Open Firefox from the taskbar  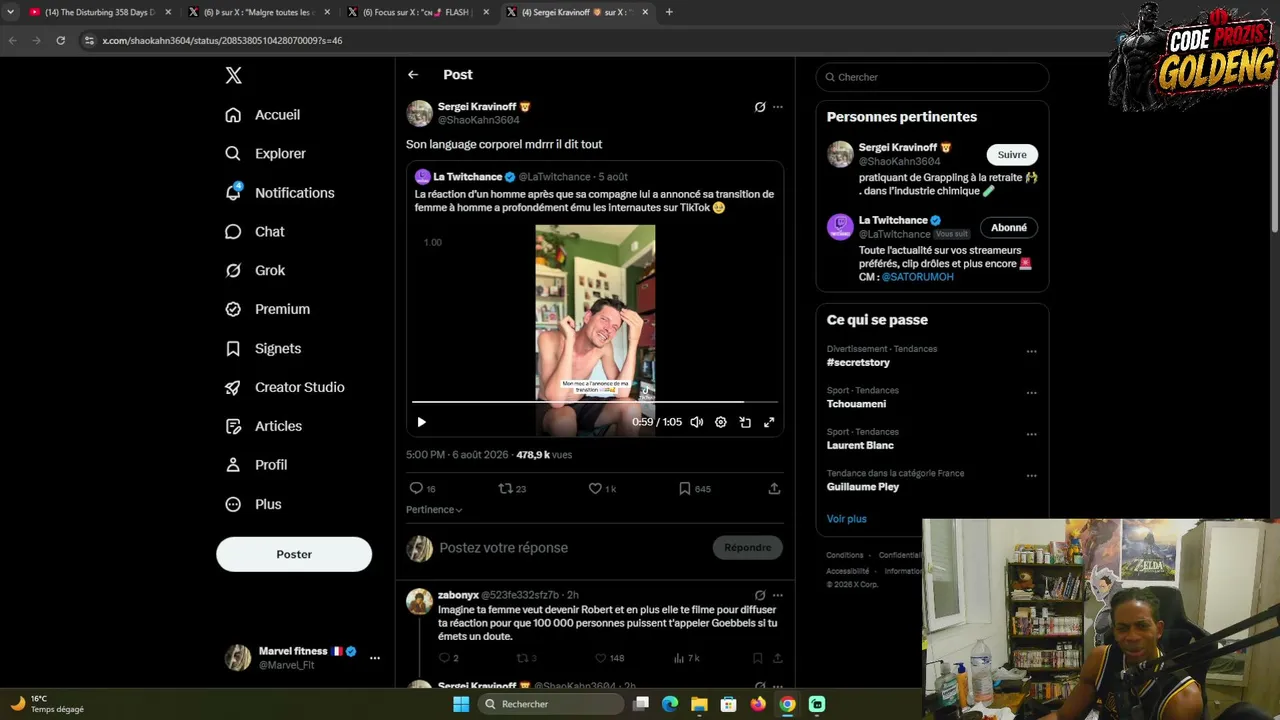(x=758, y=704)
